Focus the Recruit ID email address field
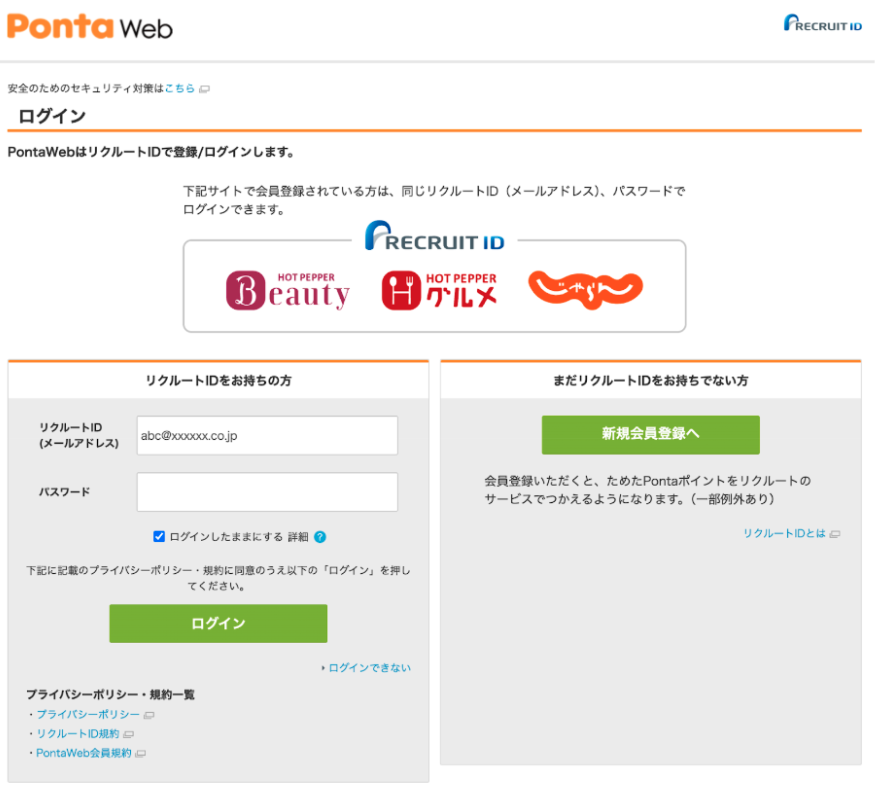 (x=267, y=435)
